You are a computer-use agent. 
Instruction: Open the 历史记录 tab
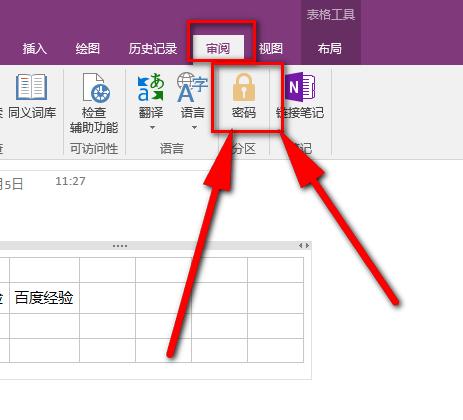tap(153, 49)
